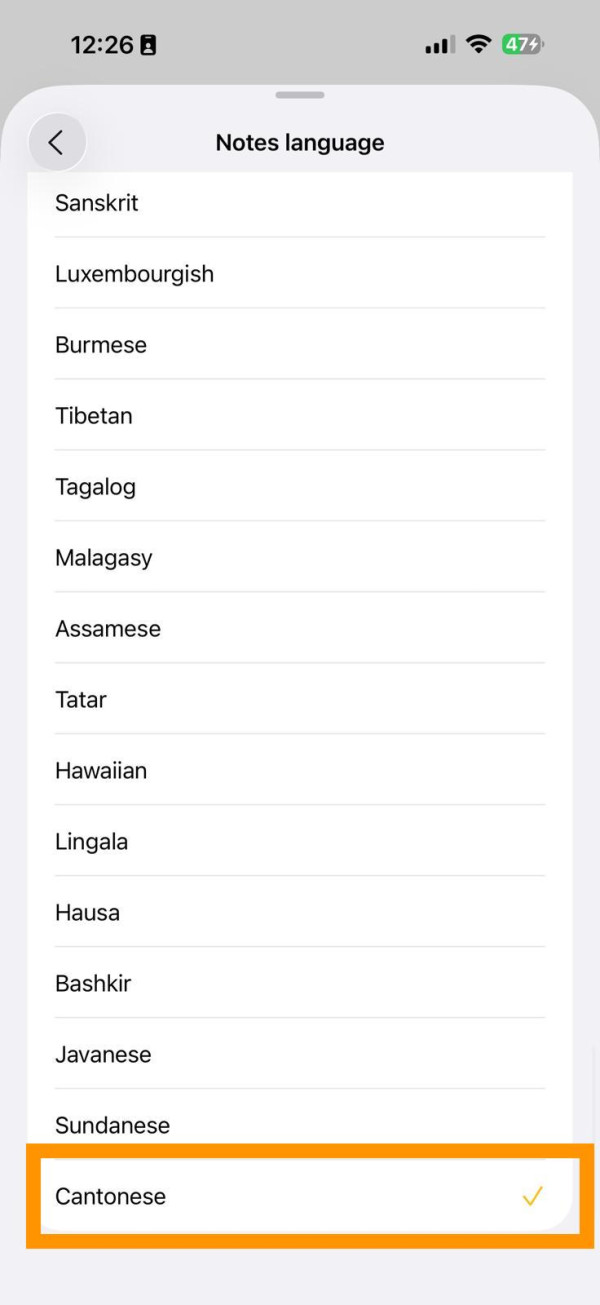Choose Burmese from the language list
600x1305 pixels.
point(300,345)
